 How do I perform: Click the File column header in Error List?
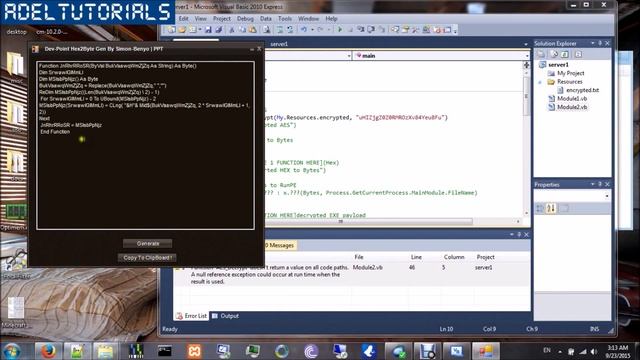point(358,257)
